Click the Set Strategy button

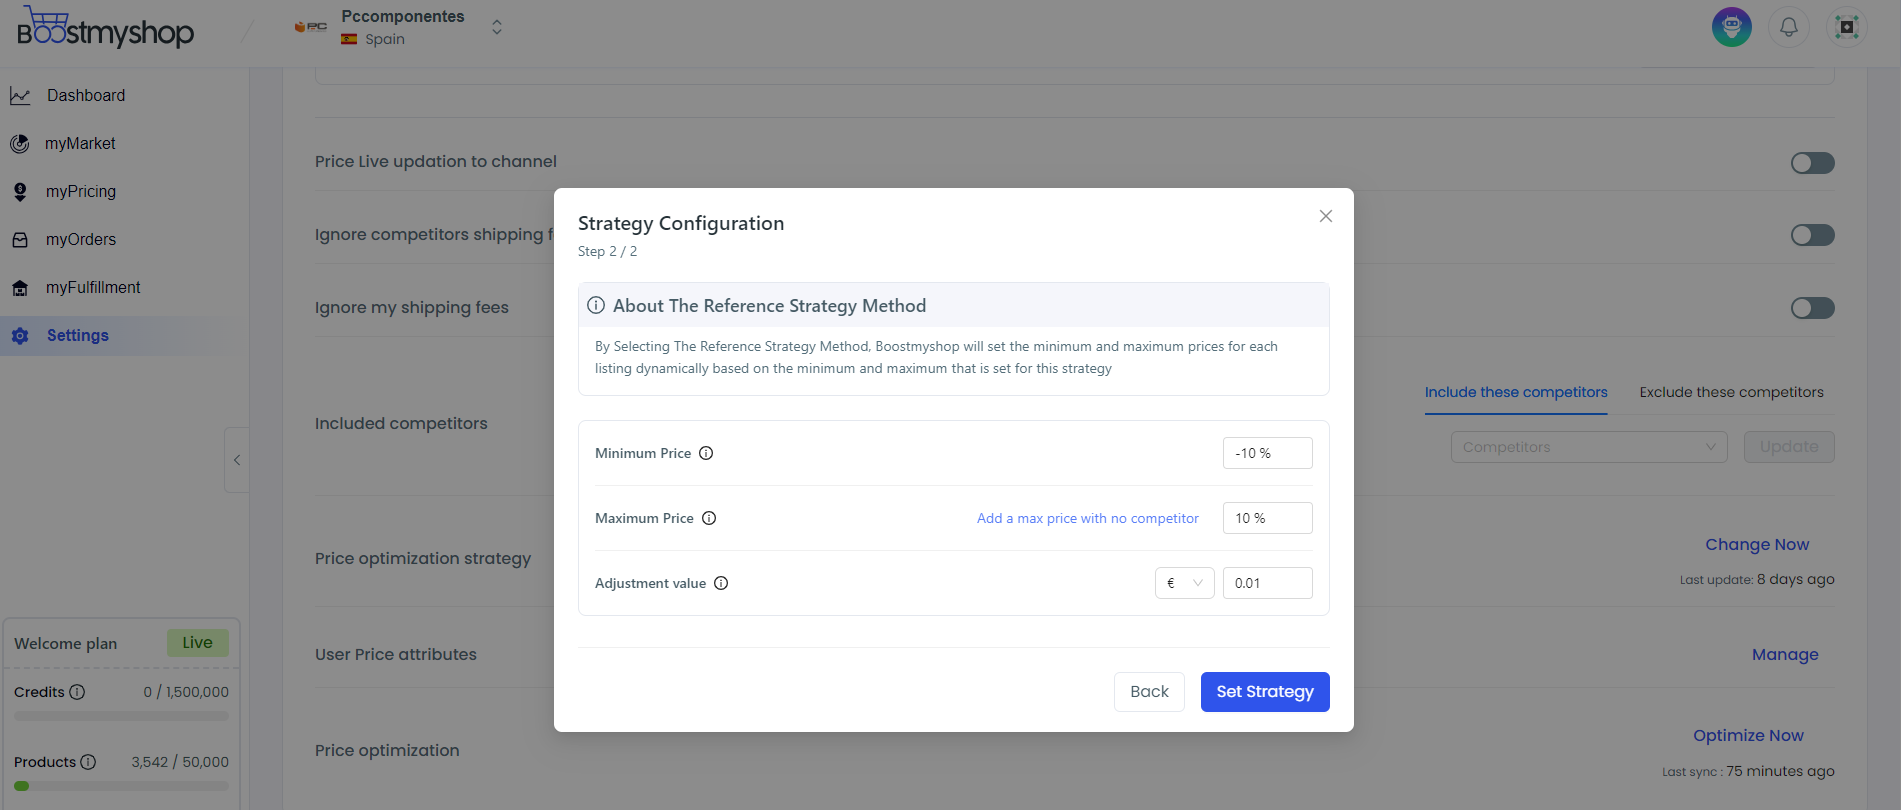[1265, 692]
